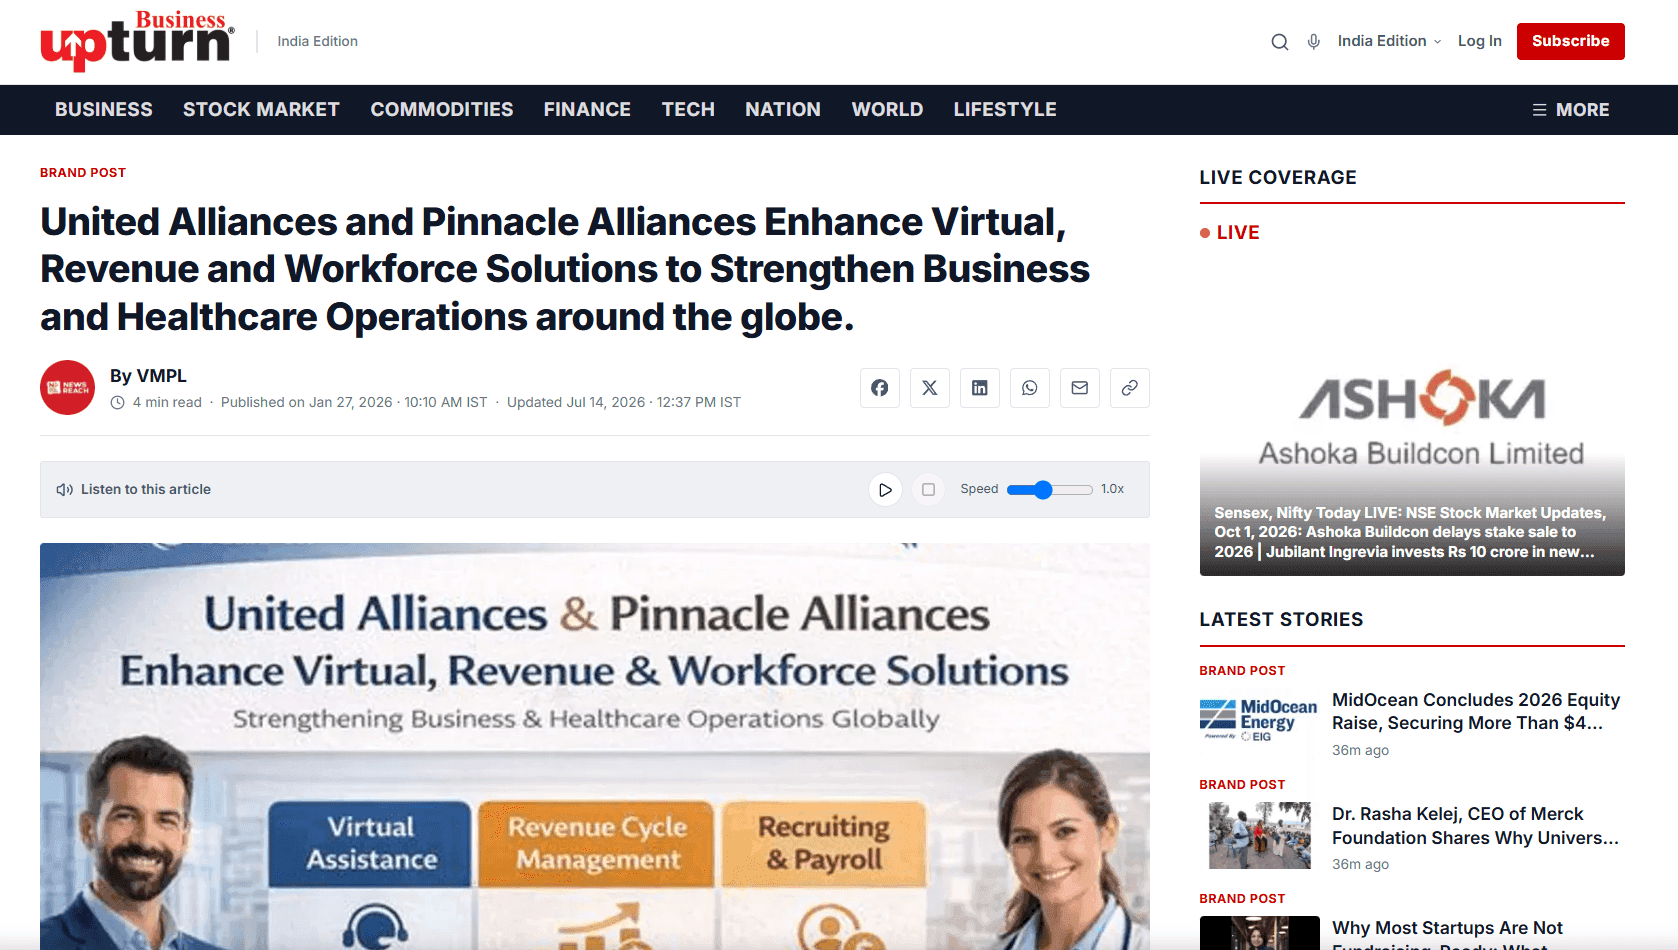Image resolution: width=1678 pixels, height=950 pixels.
Task: Go to the WORLD section
Action: pos(887,110)
